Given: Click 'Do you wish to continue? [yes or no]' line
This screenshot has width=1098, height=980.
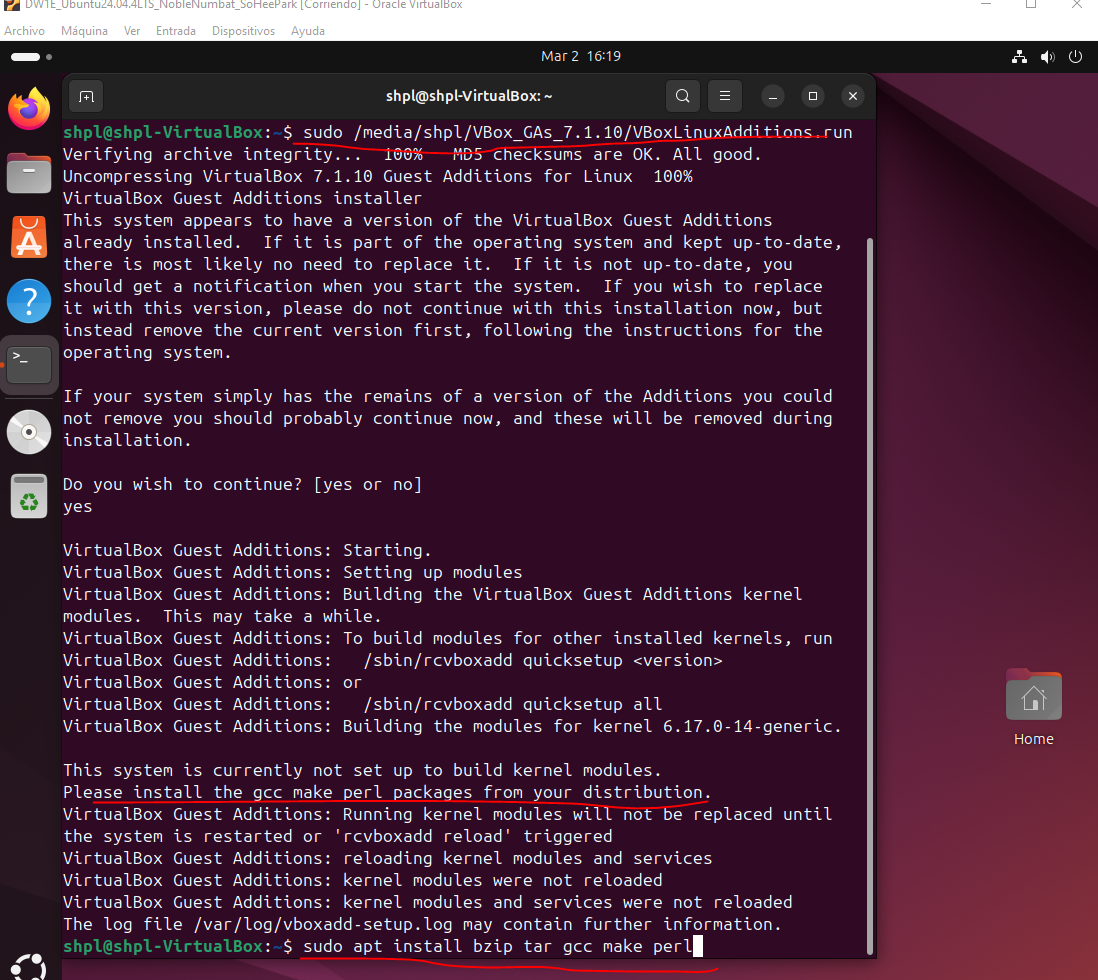Looking at the screenshot, I should tap(242, 484).
